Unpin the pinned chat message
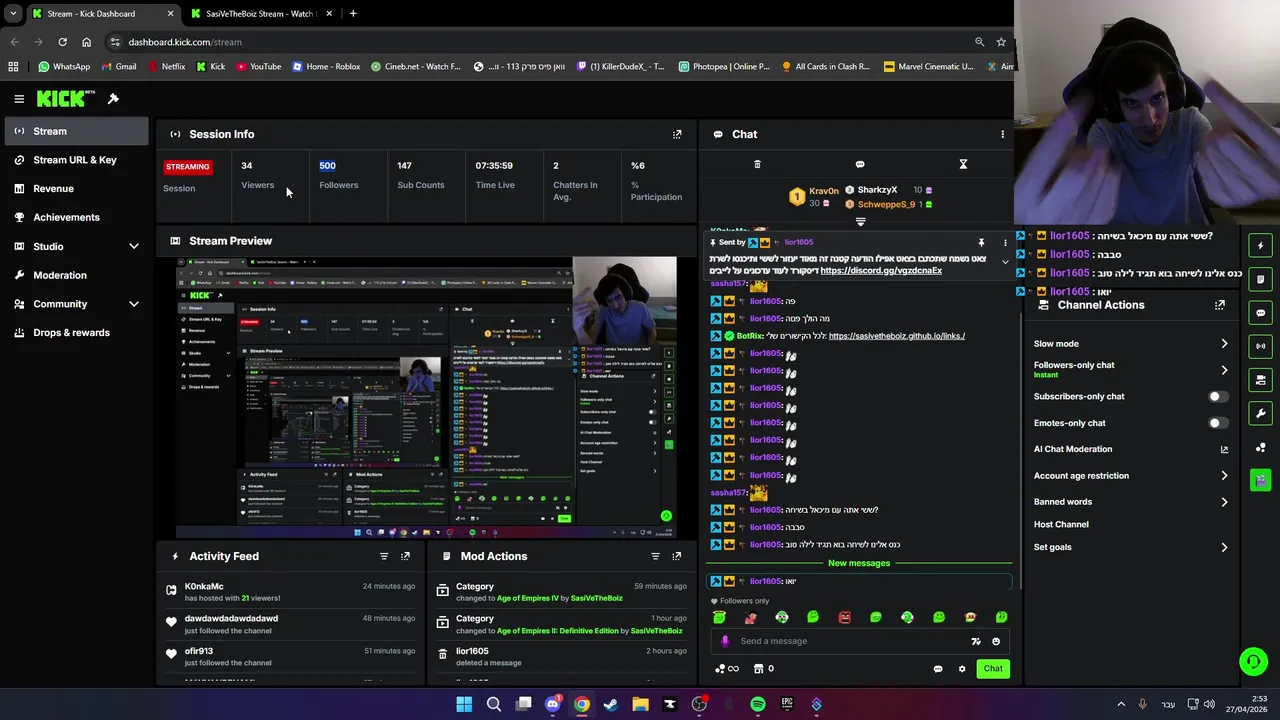Viewport: 1280px width, 720px height. tap(981, 242)
